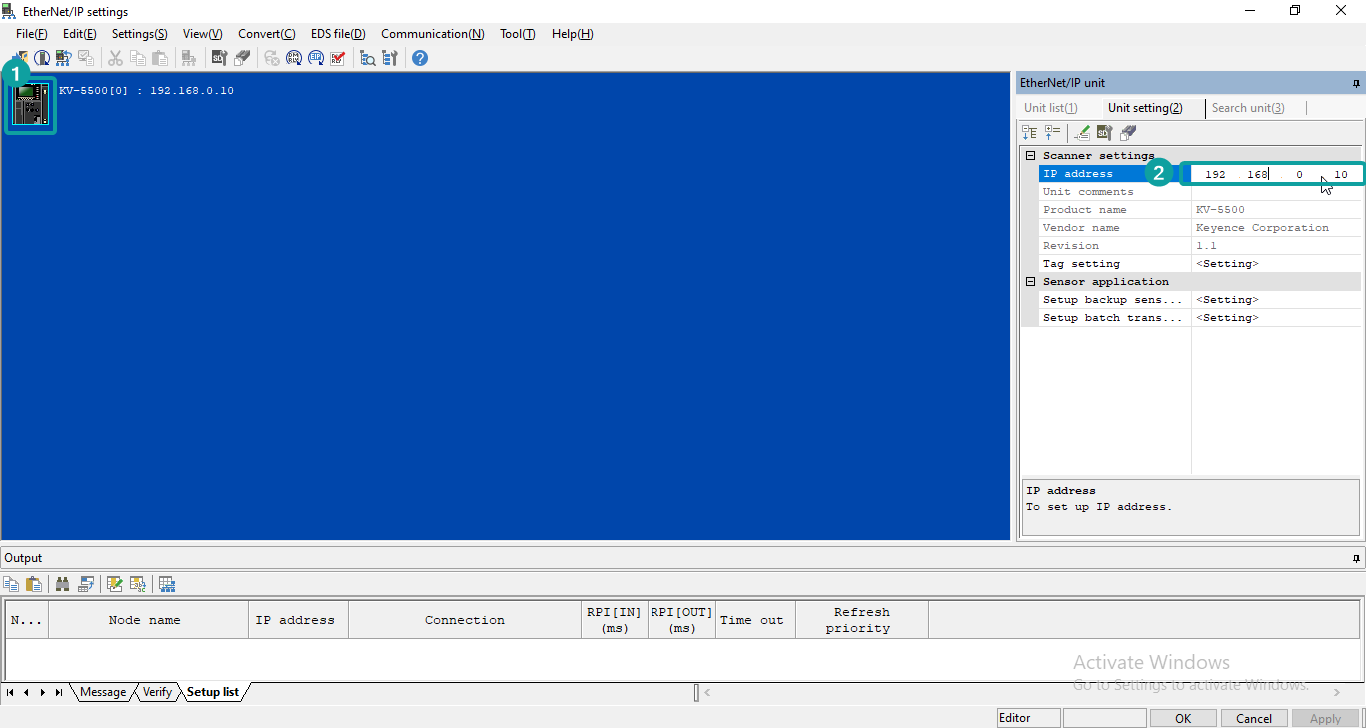This screenshot has width=1366, height=728.
Task: Click <Setting> value for Tag setting
Action: 1227,264
